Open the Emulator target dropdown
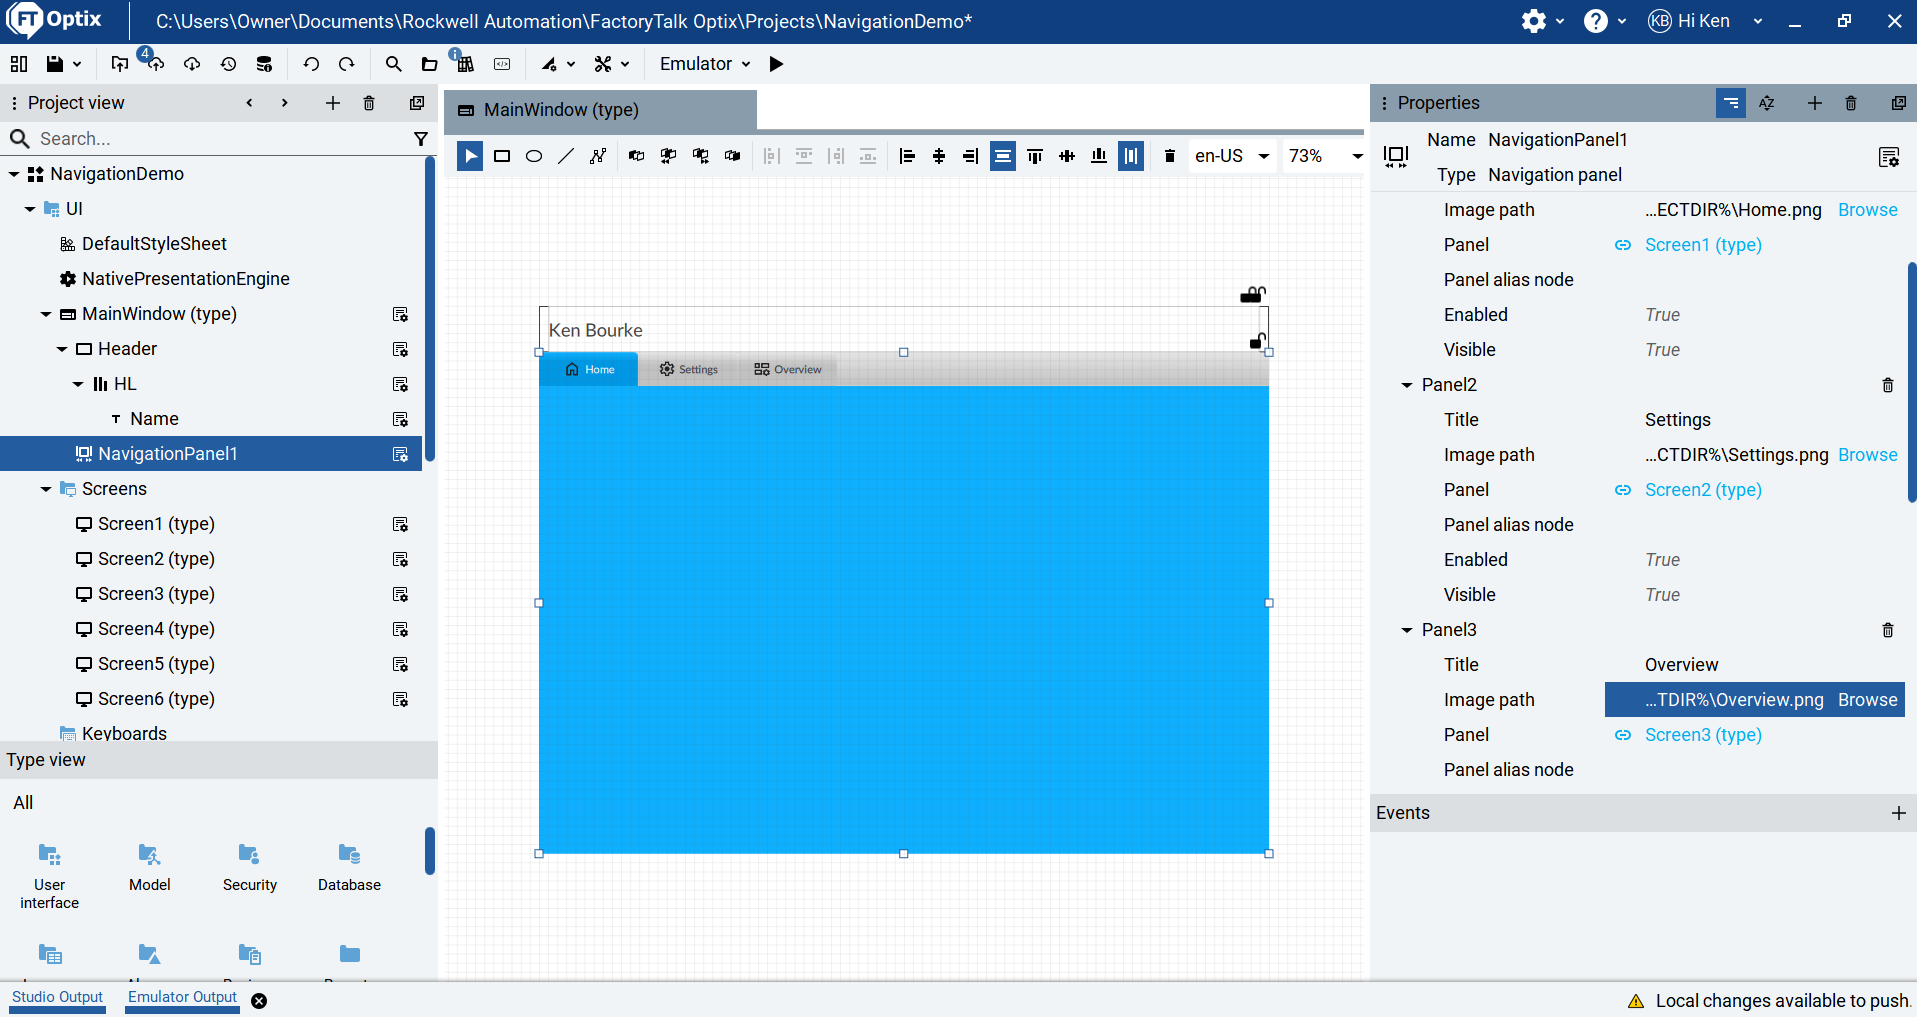 tap(705, 64)
